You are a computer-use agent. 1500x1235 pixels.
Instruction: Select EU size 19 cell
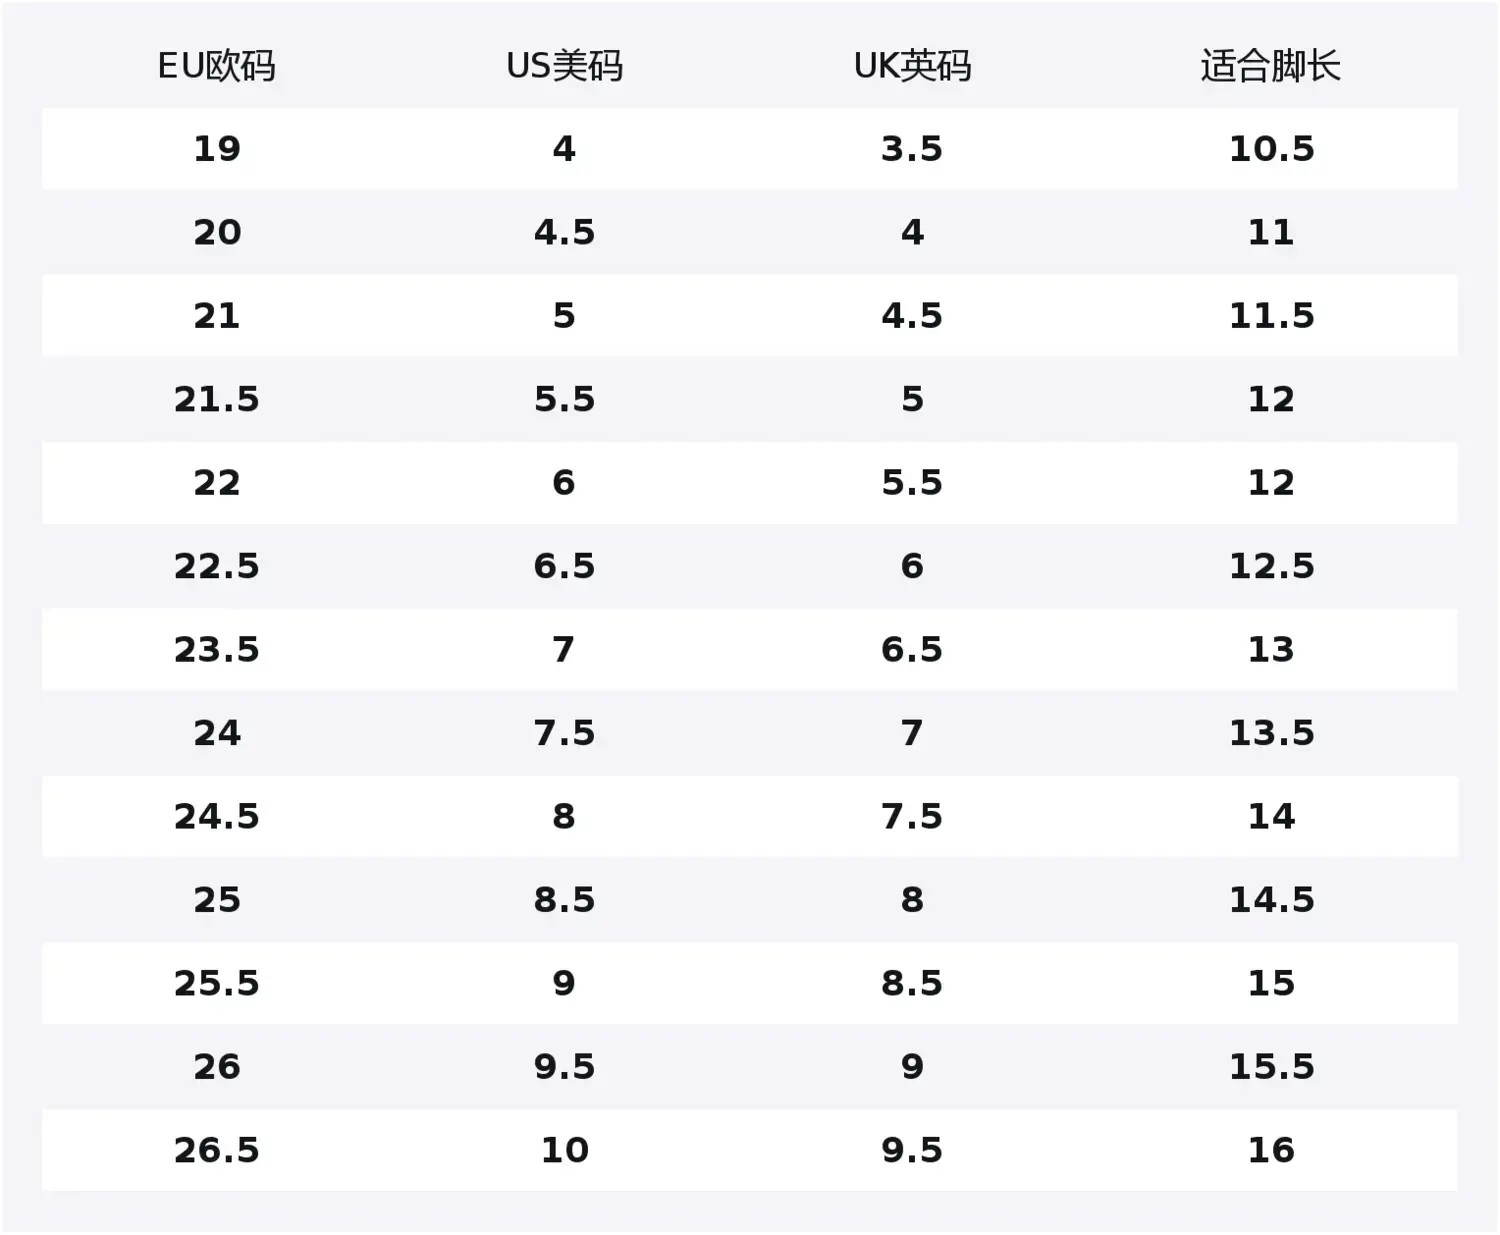click(x=216, y=149)
